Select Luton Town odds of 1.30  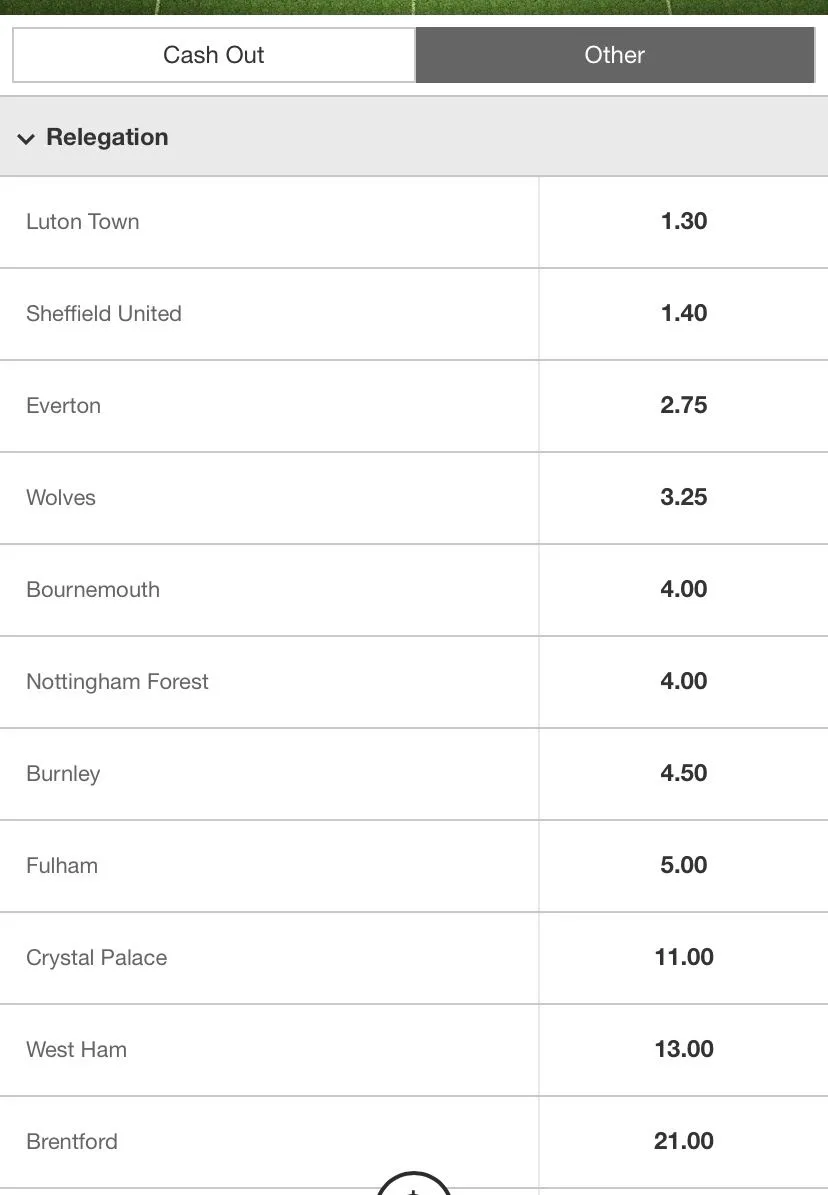tap(683, 221)
